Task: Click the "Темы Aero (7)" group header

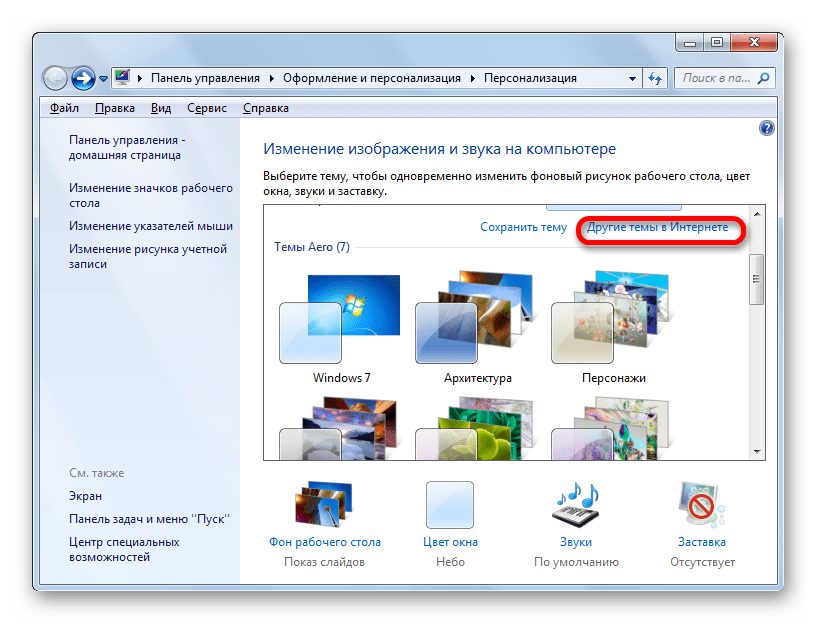Action: coord(312,247)
